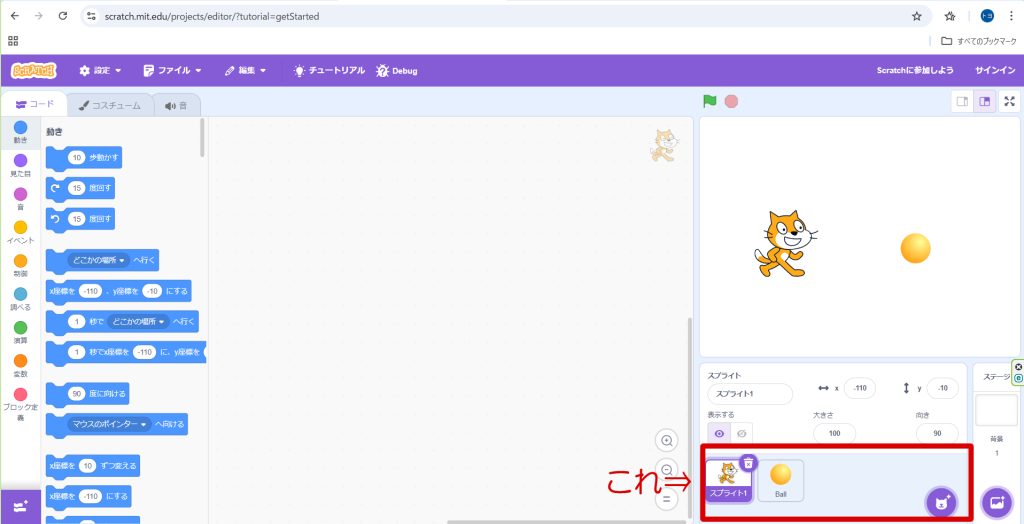This screenshot has height=524, width=1024.
Task: Click the サインイン link
Action: point(995,71)
